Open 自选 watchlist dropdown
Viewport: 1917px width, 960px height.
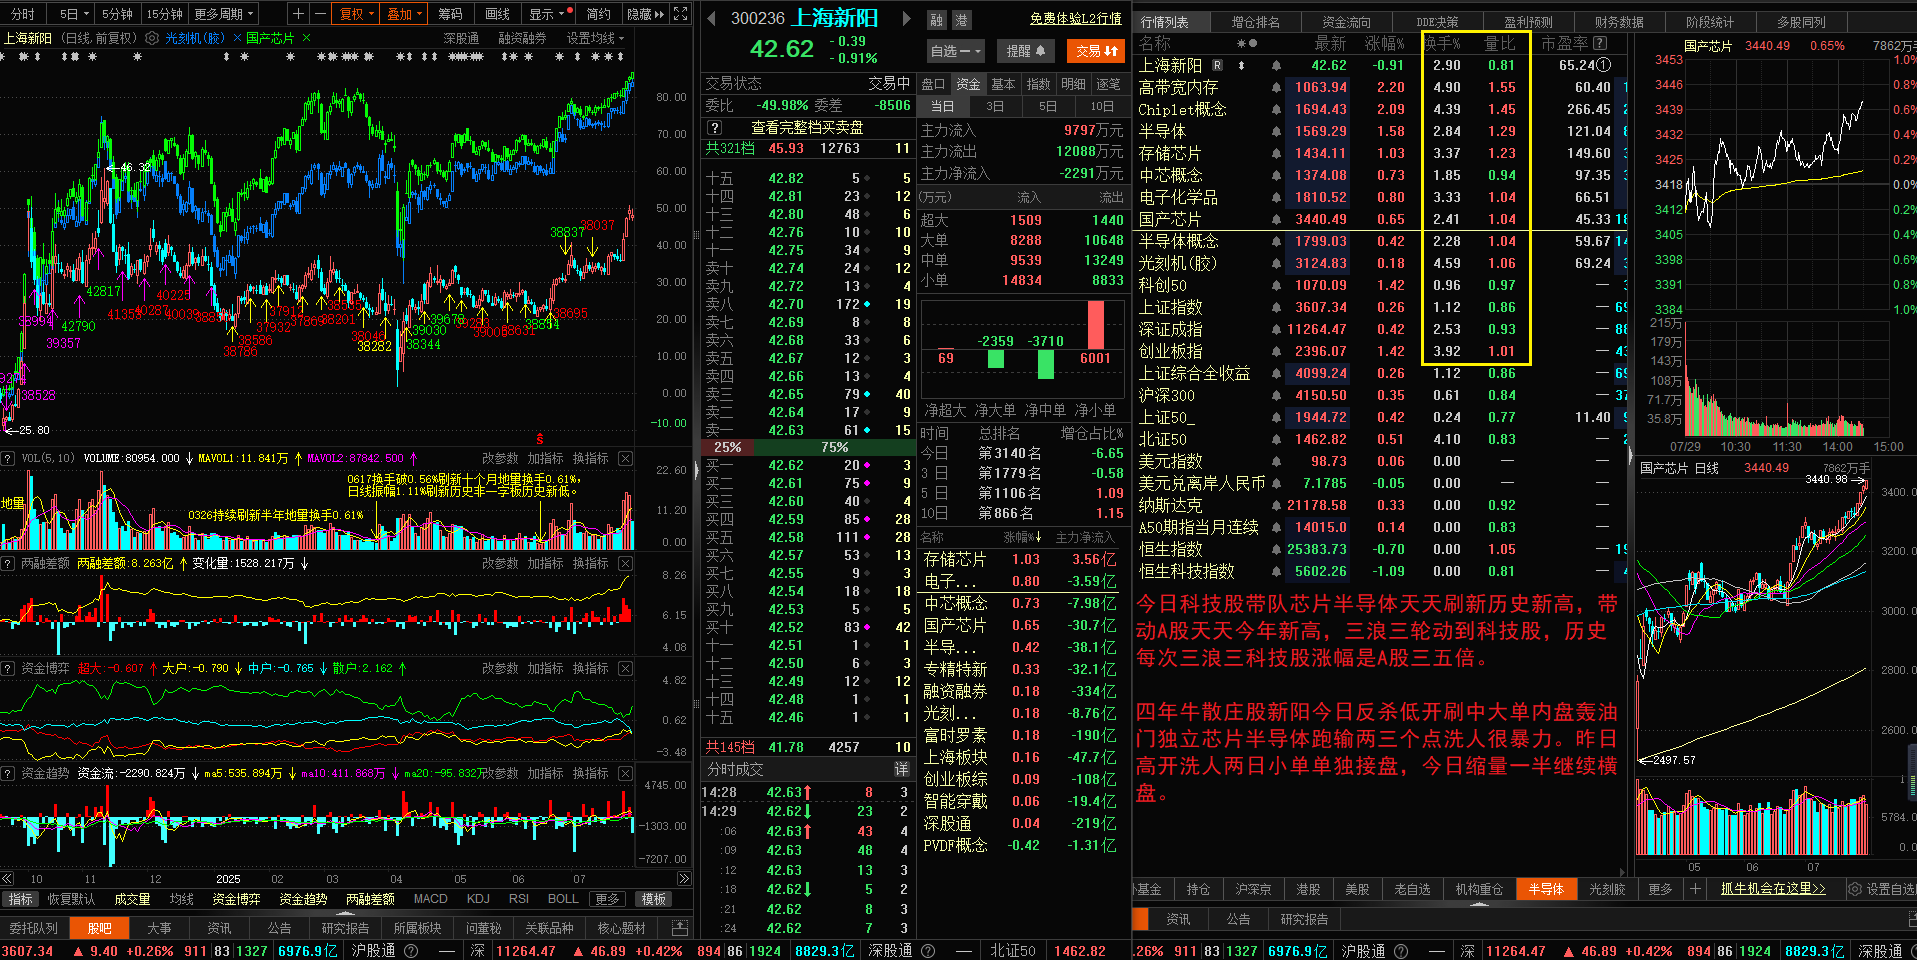[957, 51]
